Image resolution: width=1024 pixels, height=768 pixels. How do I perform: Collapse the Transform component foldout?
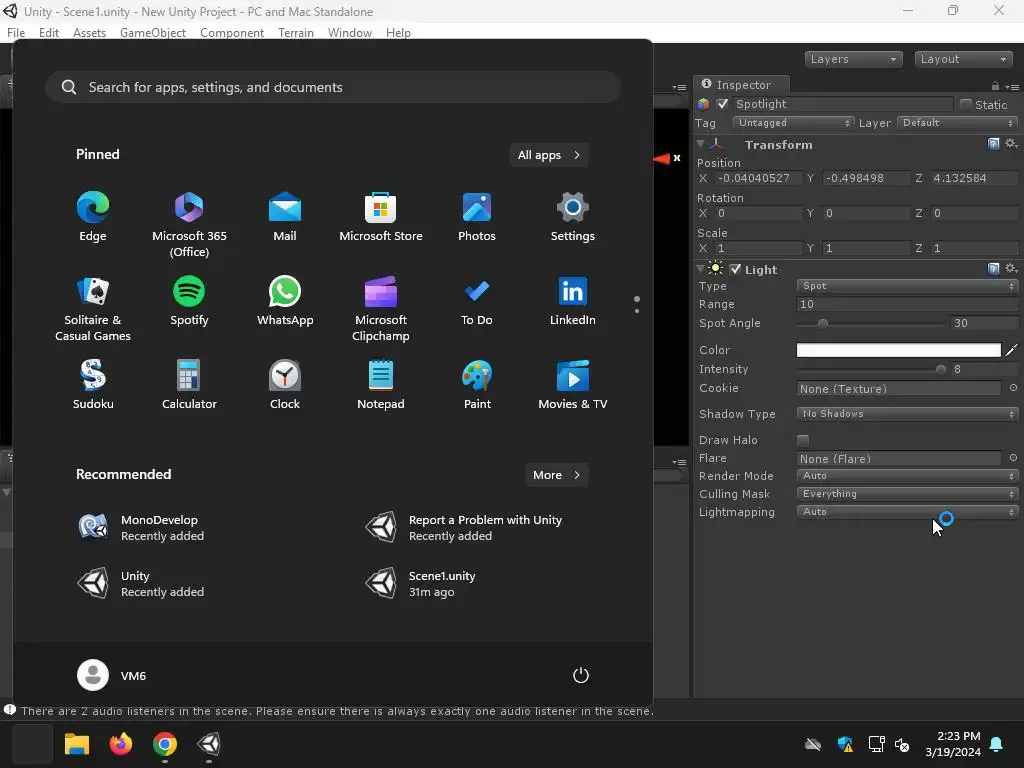[701, 144]
